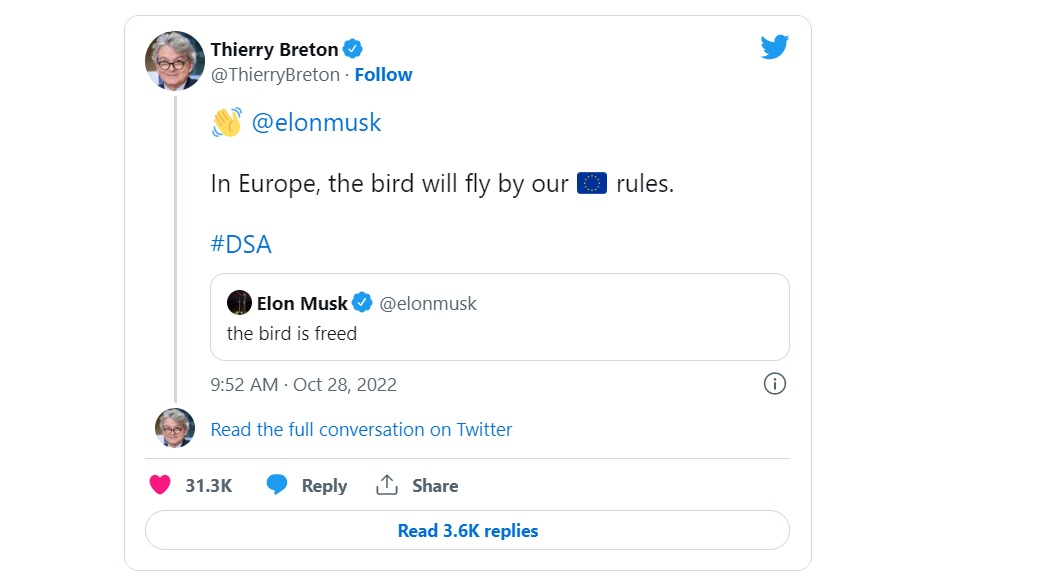Open the @elonmusk mention link
This screenshot has width=1048, height=574.
point(316,123)
